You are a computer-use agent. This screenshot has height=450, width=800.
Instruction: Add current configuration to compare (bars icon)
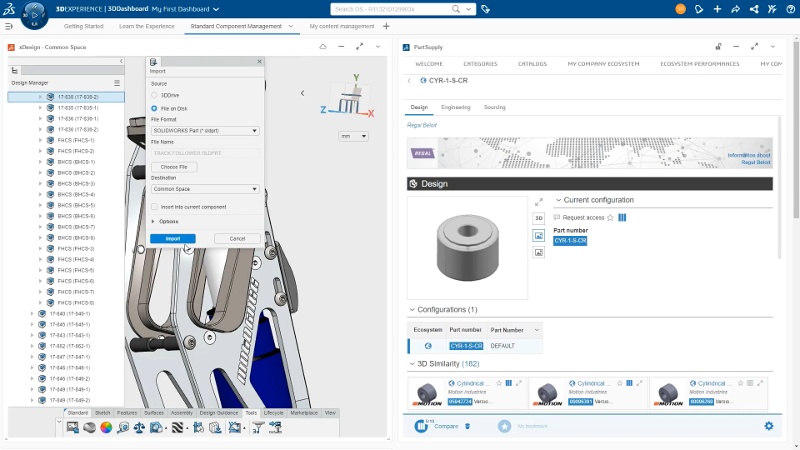tap(622, 218)
